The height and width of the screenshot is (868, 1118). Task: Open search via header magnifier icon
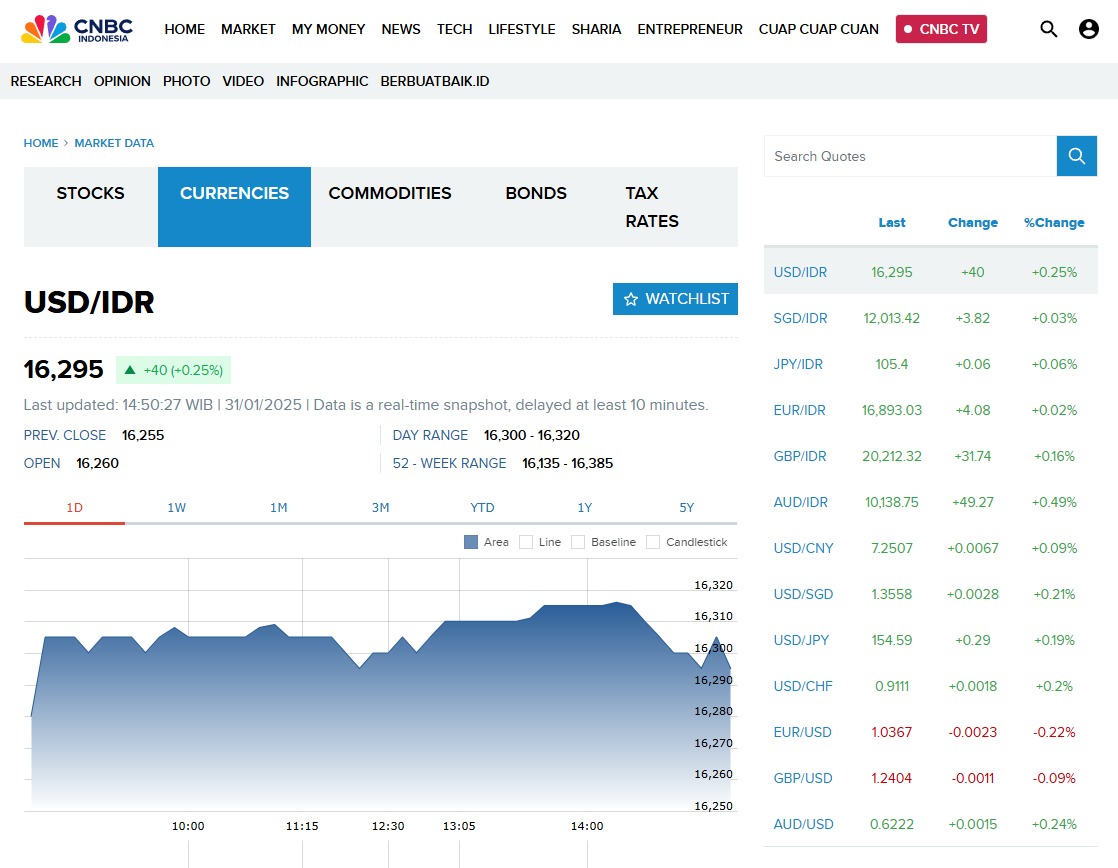pyautogui.click(x=1048, y=29)
